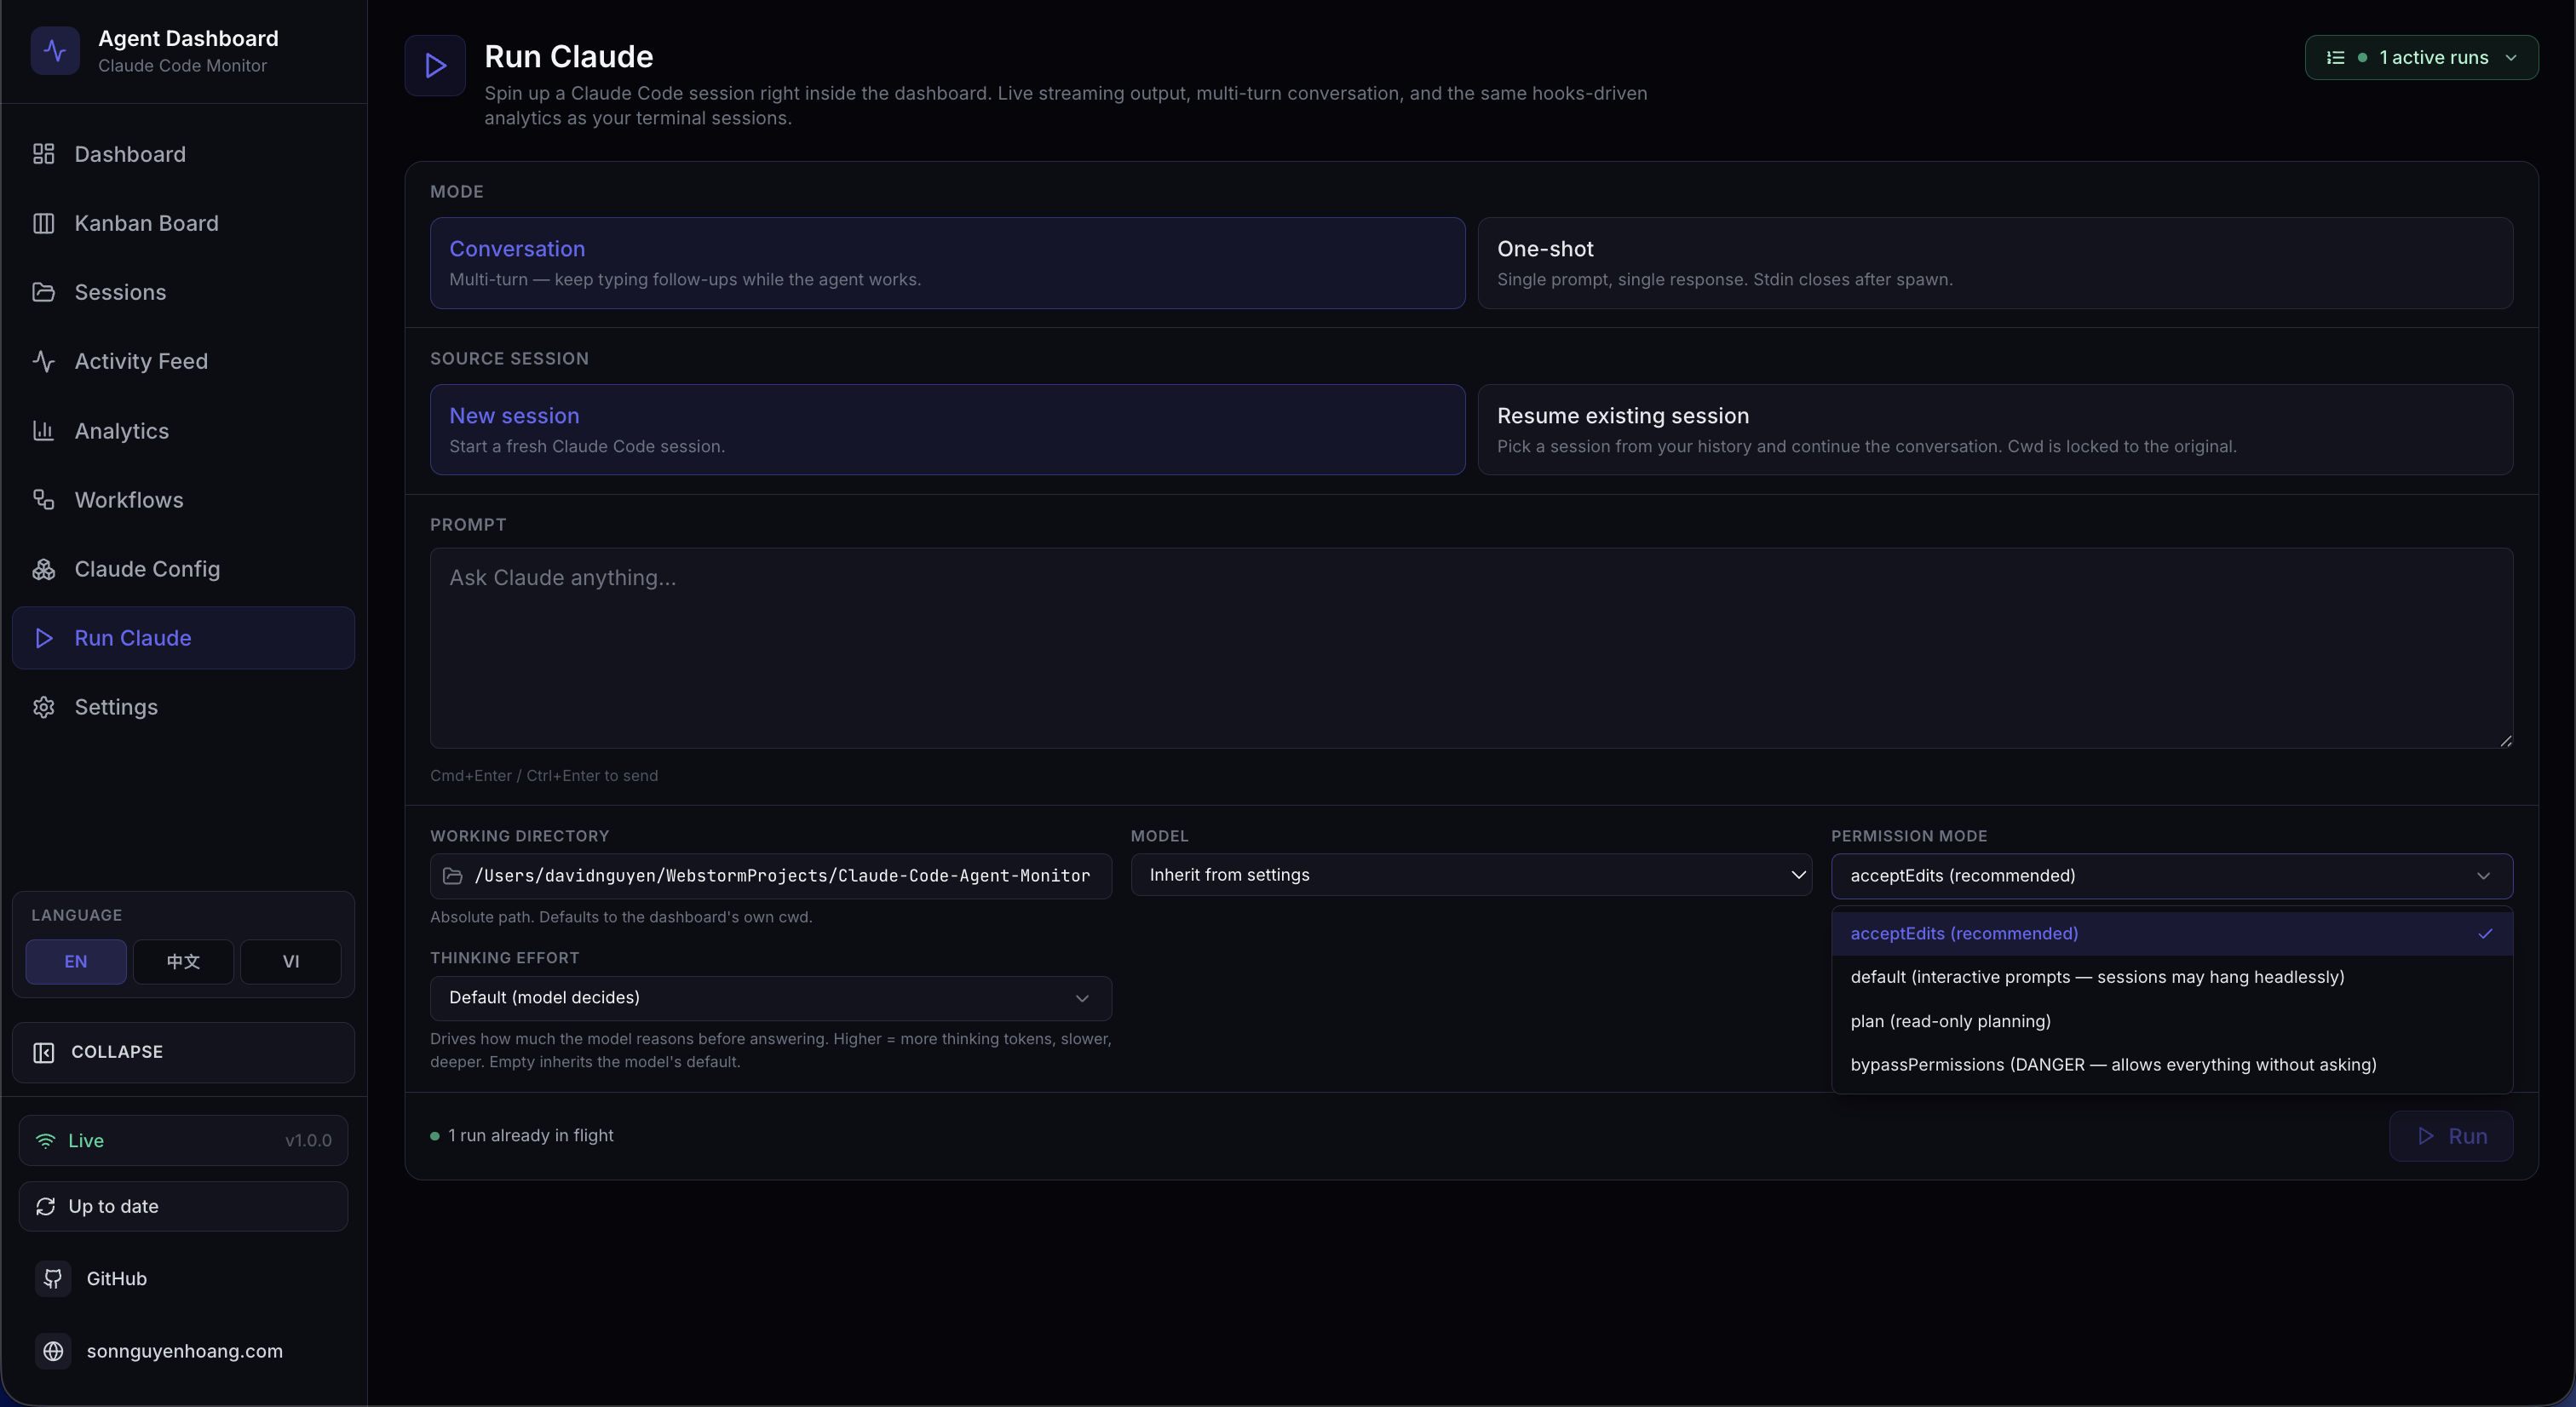Click the chevron on Permission Mode select
Image resolution: width=2576 pixels, height=1407 pixels.
click(2483, 876)
